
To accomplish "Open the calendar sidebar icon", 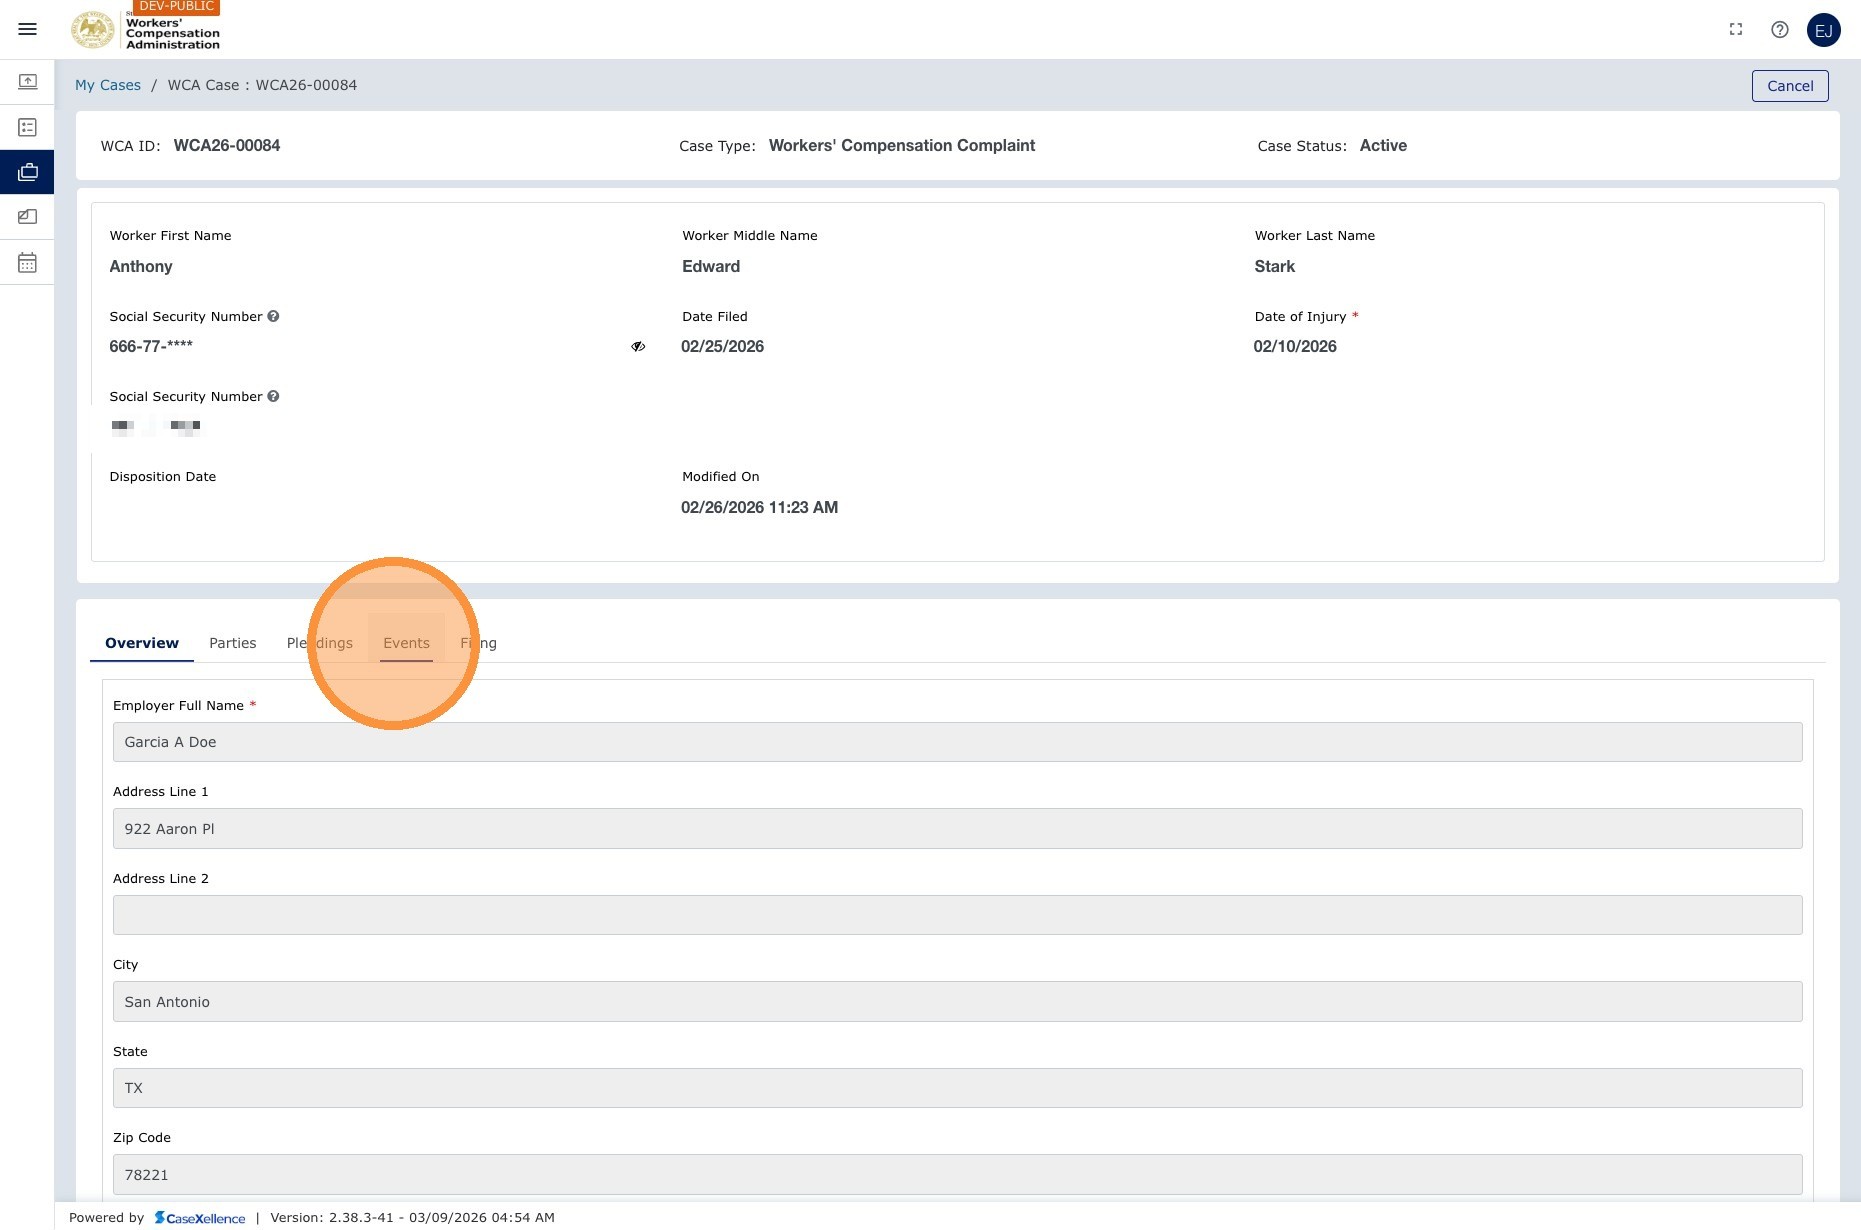I will pyautogui.click(x=28, y=263).
